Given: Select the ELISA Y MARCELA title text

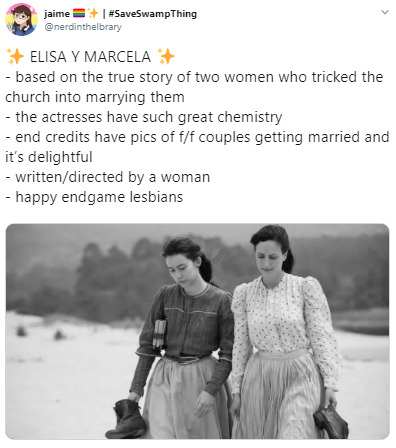Looking at the screenshot, I should (90, 57).
